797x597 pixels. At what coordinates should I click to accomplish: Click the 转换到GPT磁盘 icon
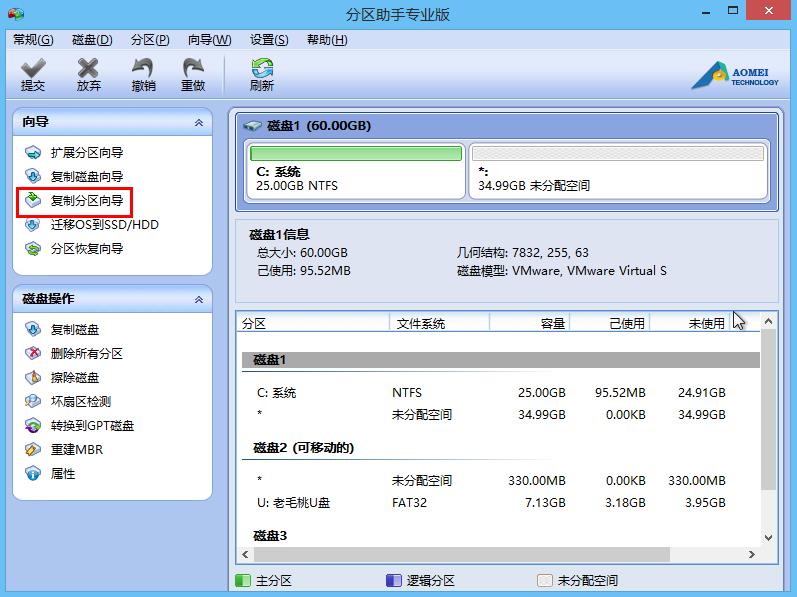click(x=33, y=425)
